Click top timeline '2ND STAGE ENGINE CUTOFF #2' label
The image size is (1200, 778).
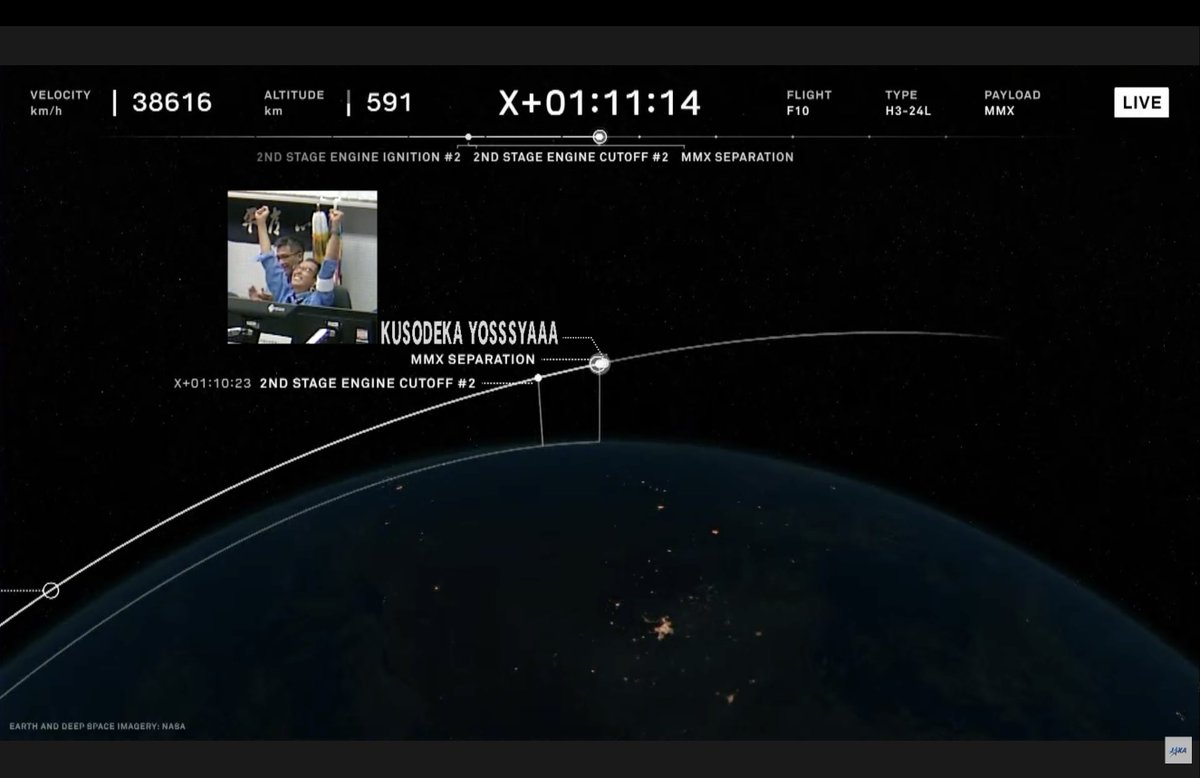571,157
